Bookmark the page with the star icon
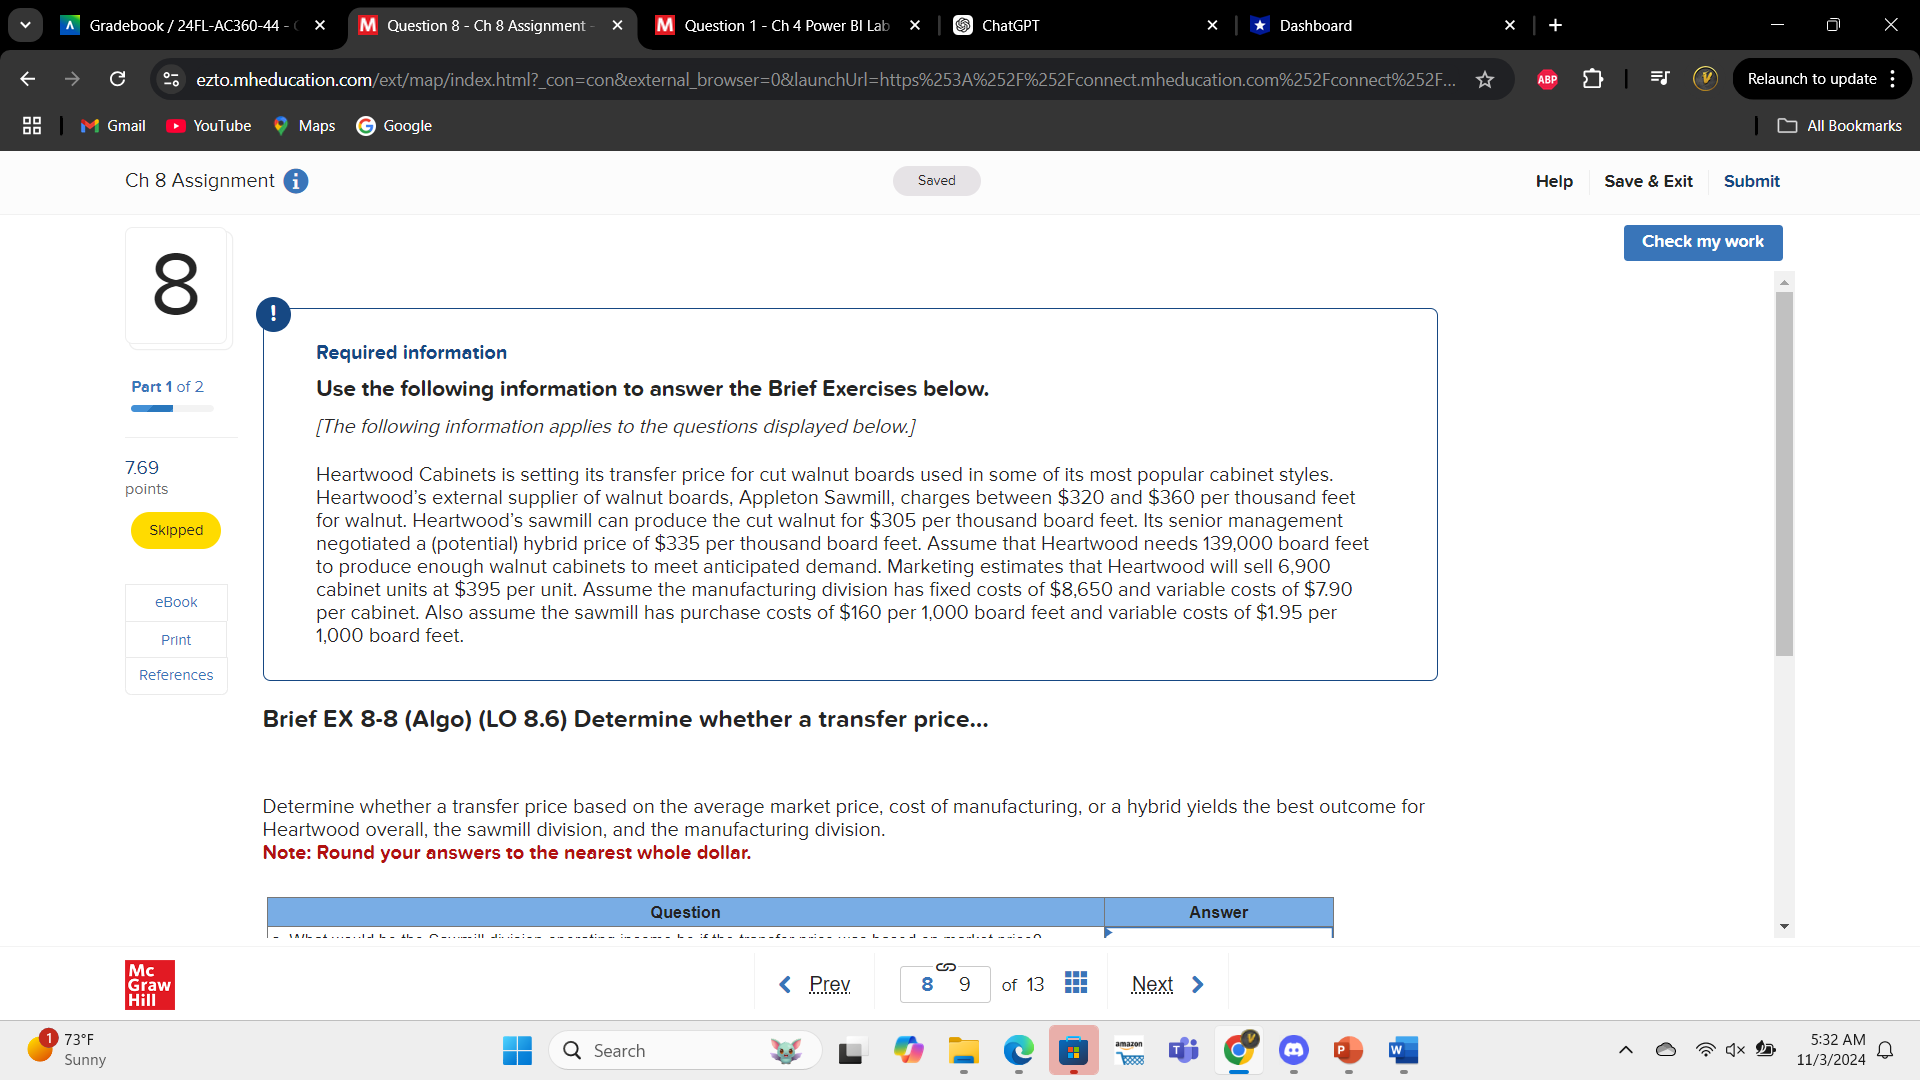The height and width of the screenshot is (1080, 1920). pos(1487,79)
